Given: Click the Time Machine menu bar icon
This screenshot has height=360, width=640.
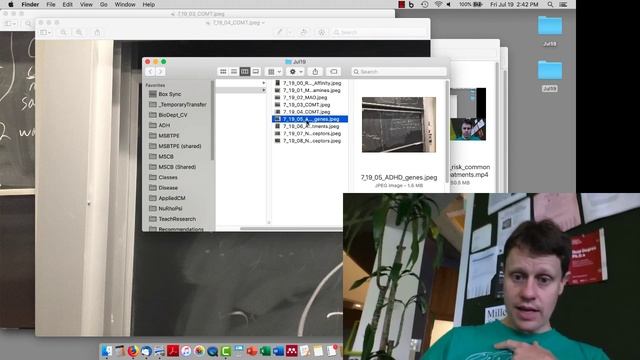Looking at the screenshot, I should [424, 4].
